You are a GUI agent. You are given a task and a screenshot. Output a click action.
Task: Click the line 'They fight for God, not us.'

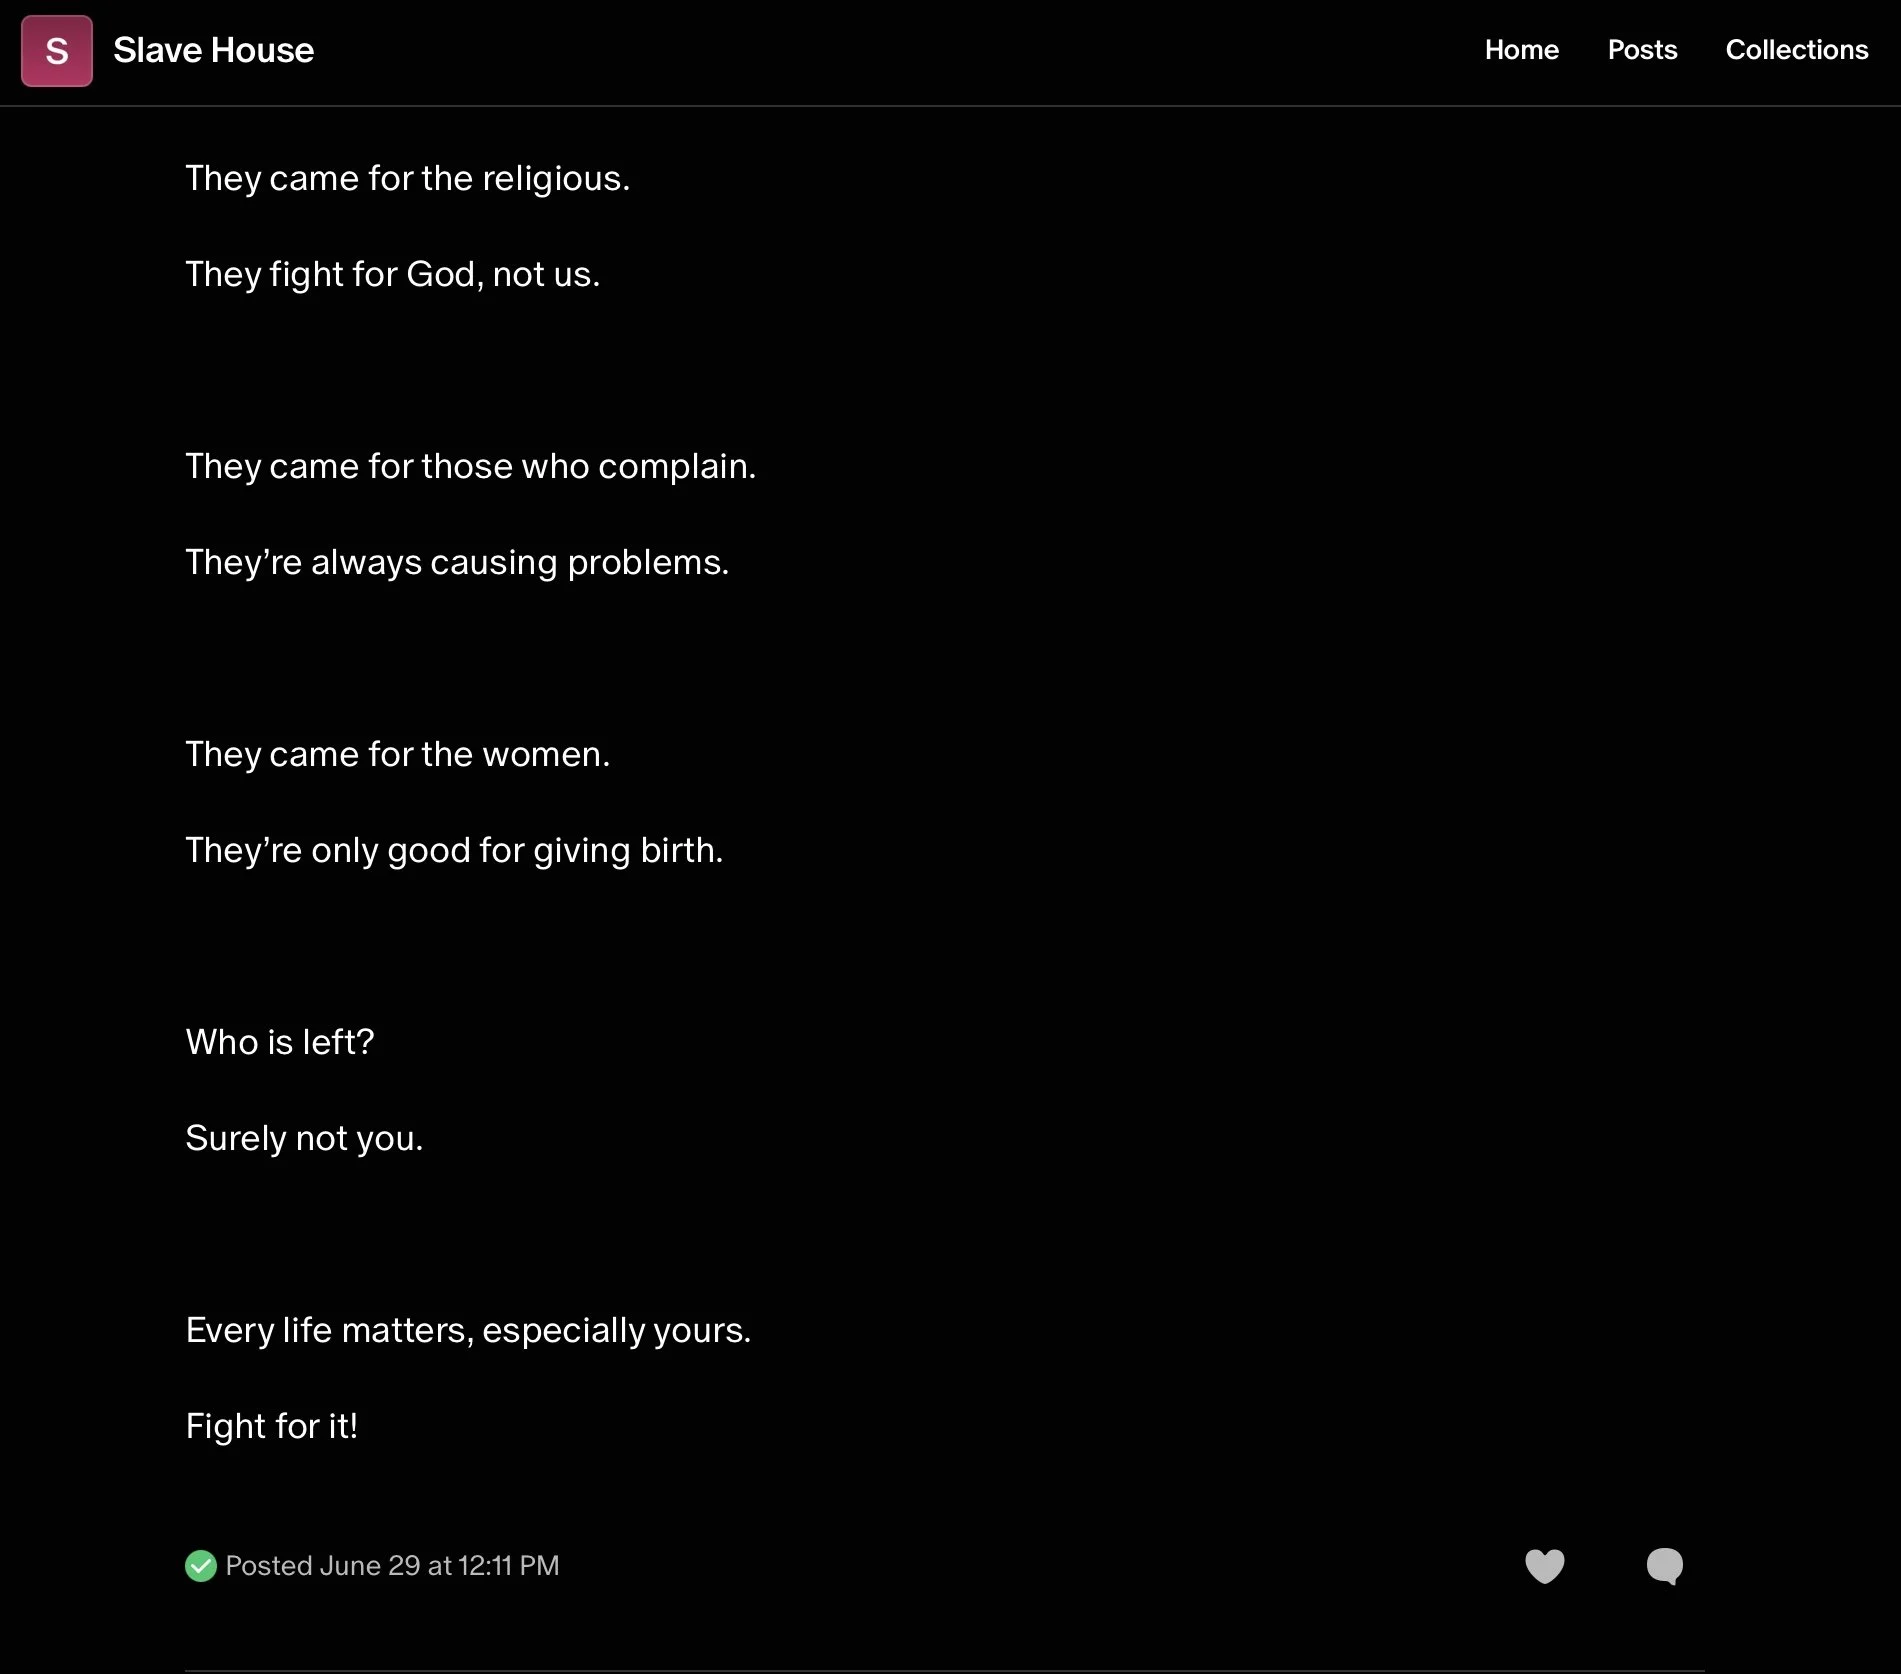[393, 274]
